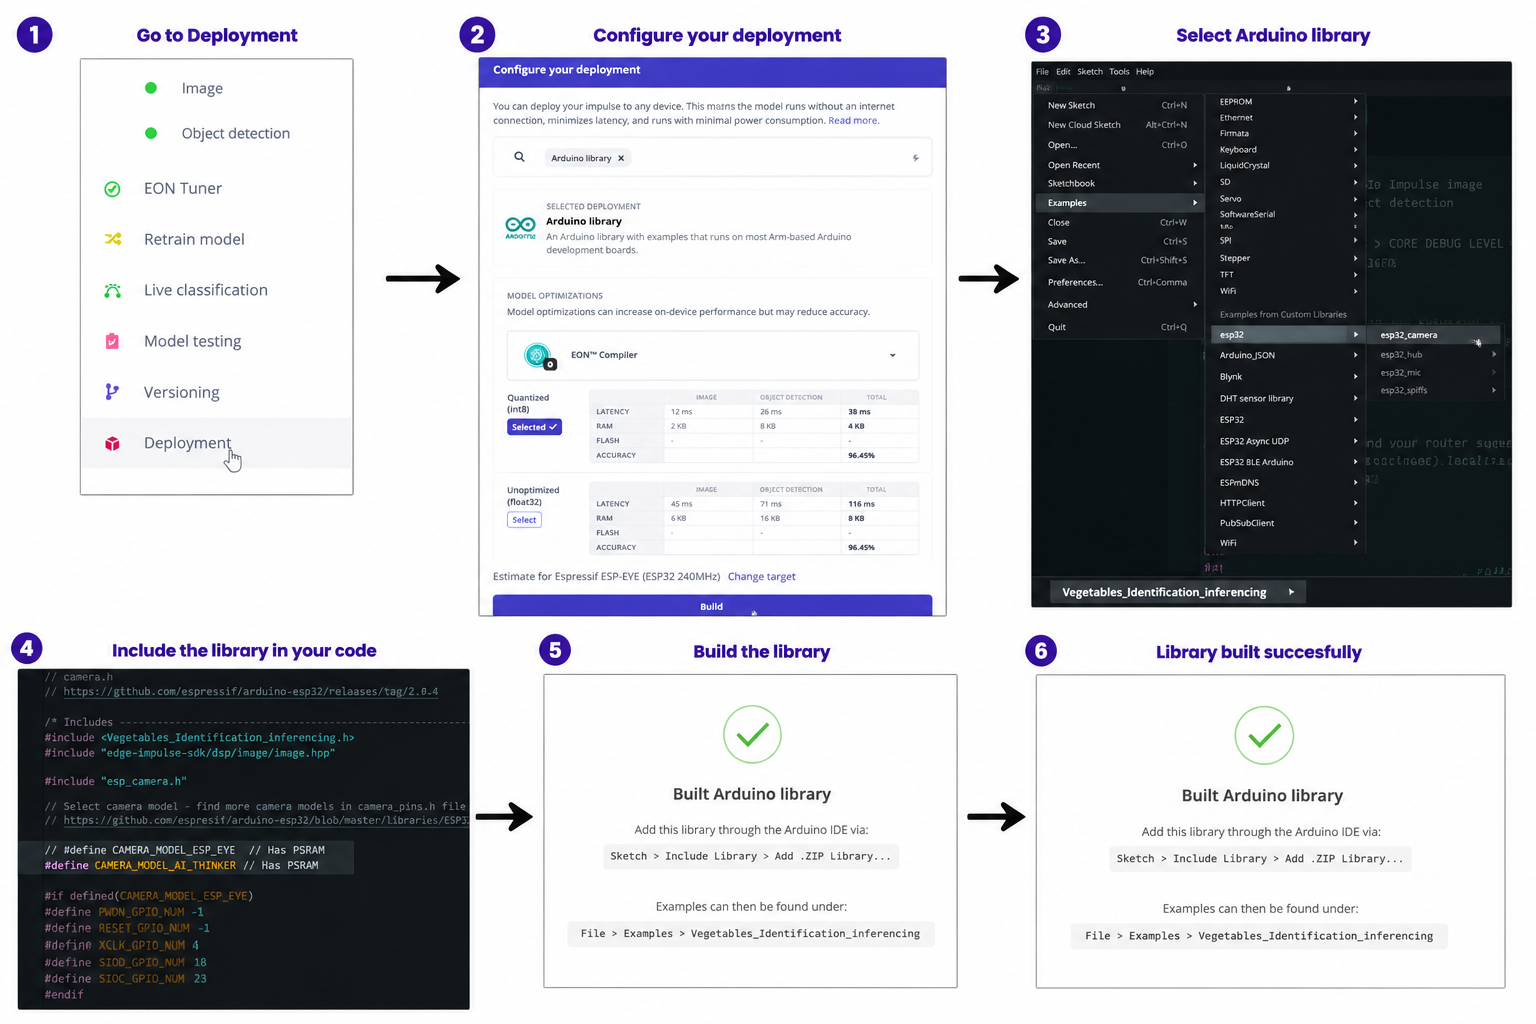This screenshot has height=1024, width=1536.
Task: Click the Model testing clipboard icon
Action: tap(112, 341)
